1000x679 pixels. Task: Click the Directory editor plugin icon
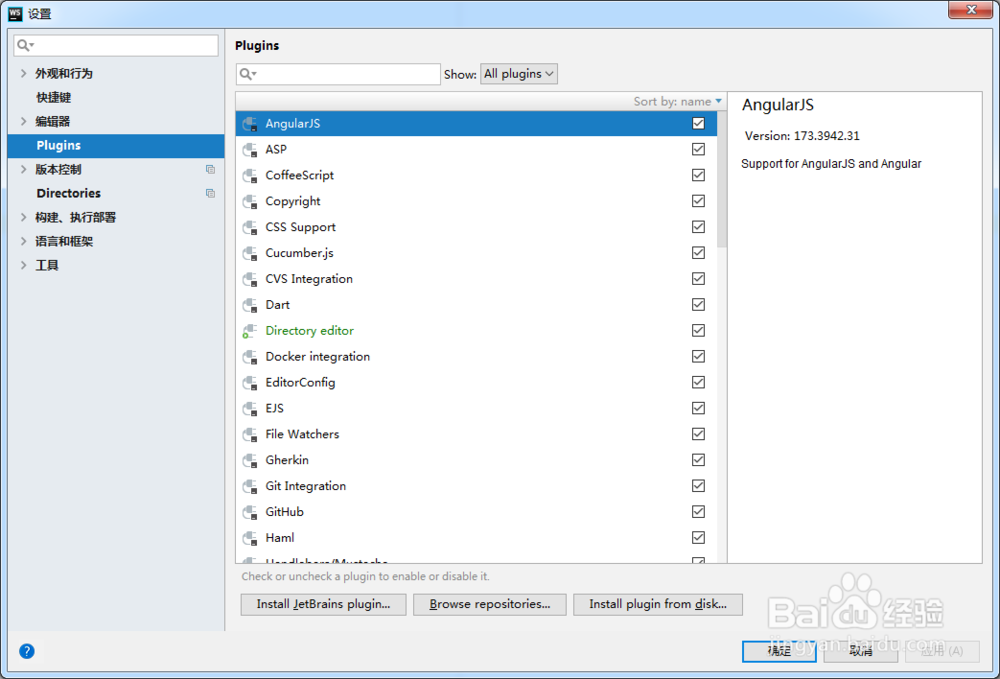[250, 331]
